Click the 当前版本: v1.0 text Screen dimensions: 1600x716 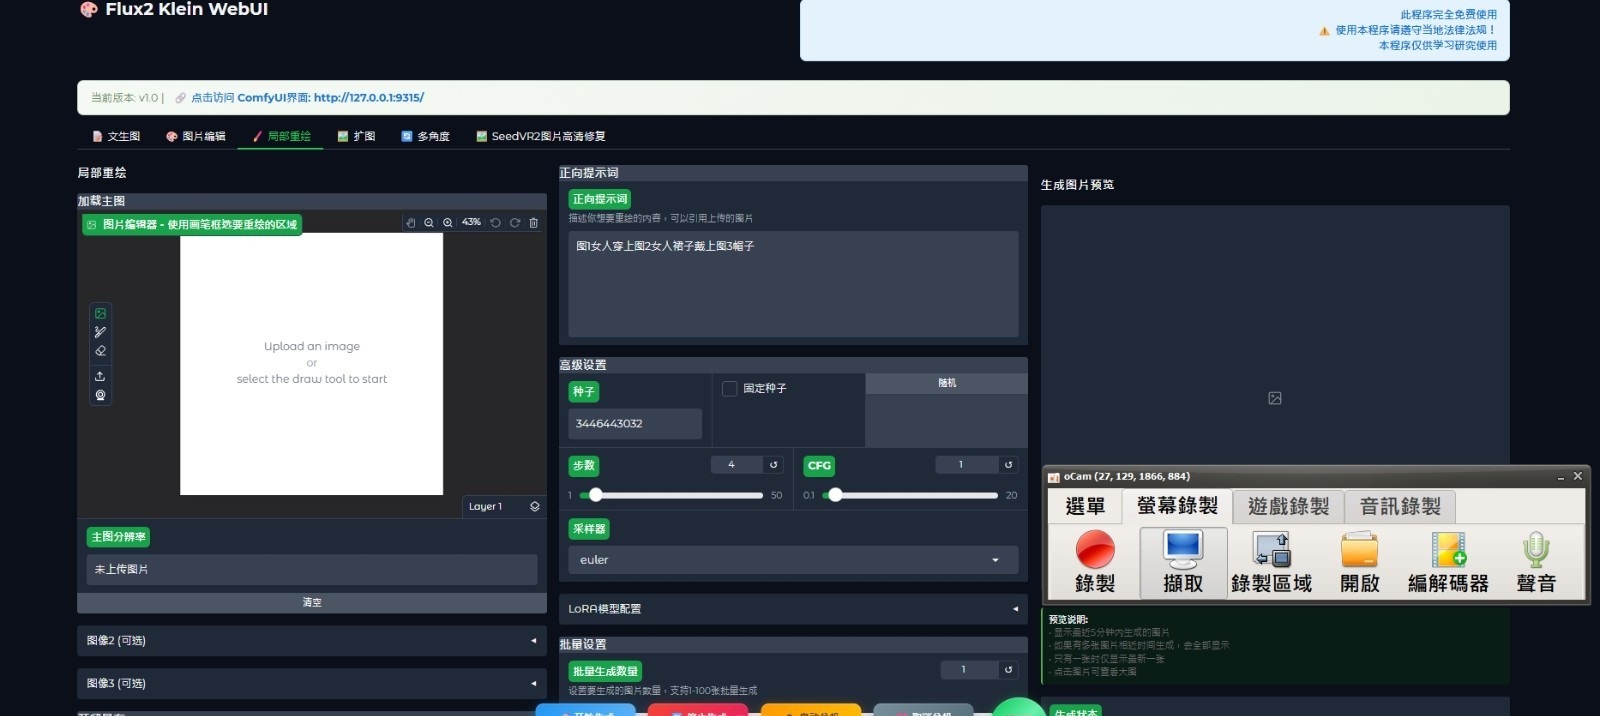pos(124,98)
